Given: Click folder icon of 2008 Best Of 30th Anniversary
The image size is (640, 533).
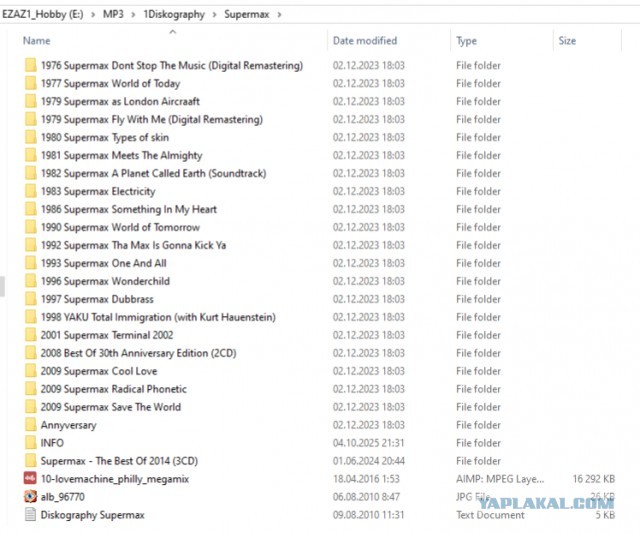Looking at the screenshot, I should pyautogui.click(x=31, y=353).
